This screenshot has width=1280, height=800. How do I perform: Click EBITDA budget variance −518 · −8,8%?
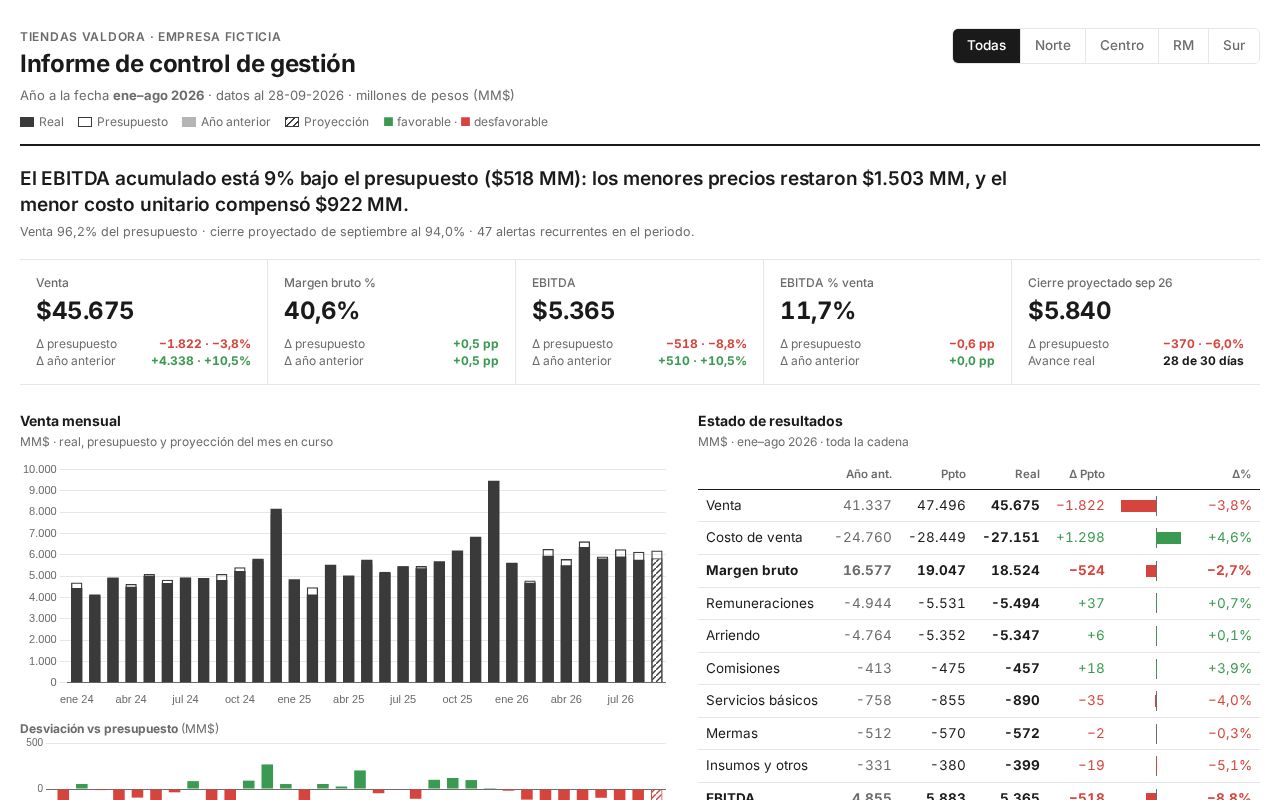706,344
